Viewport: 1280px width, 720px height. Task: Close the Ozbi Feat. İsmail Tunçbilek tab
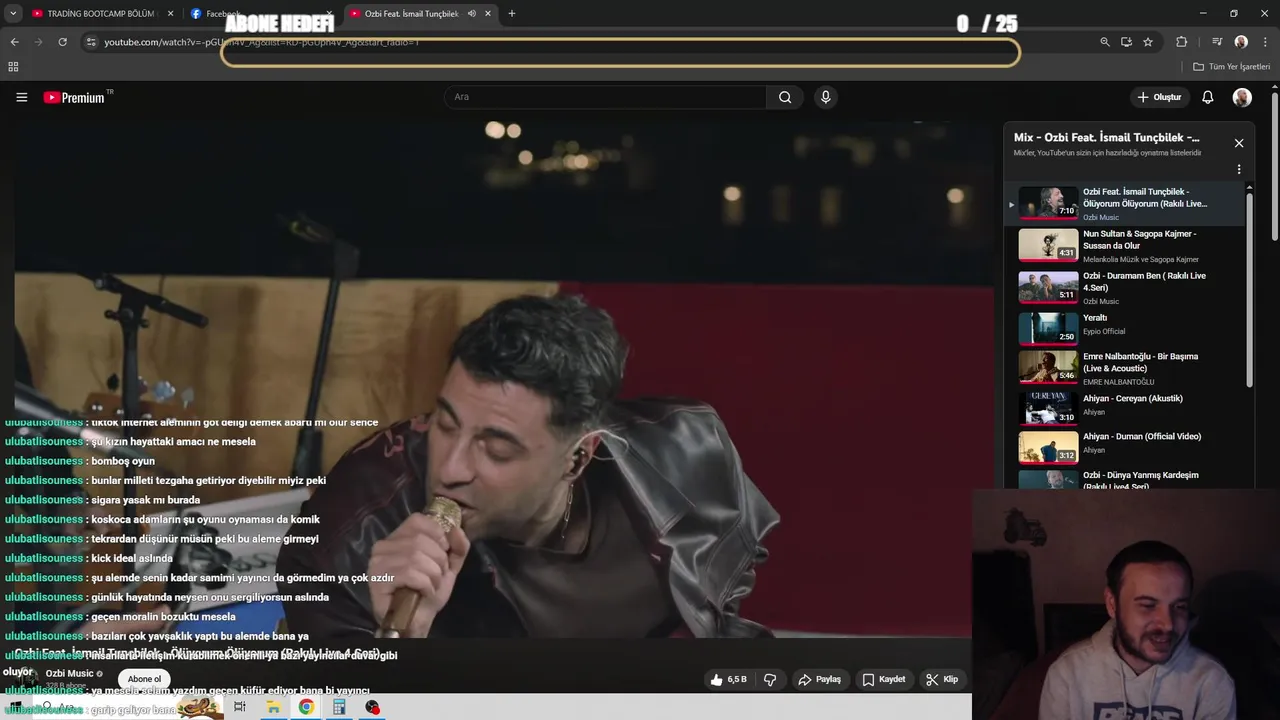click(488, 14)
